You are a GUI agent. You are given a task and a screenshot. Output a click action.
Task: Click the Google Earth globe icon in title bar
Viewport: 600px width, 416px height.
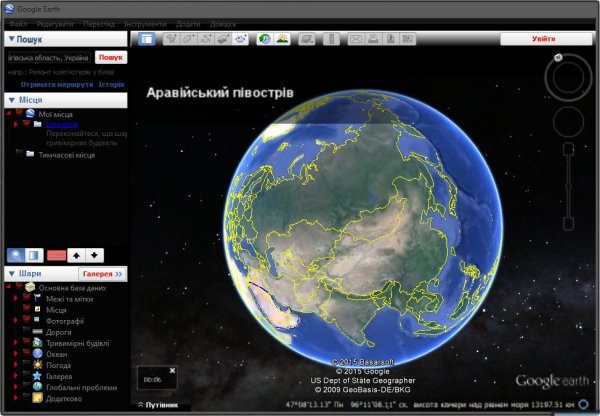pos(10,9)
